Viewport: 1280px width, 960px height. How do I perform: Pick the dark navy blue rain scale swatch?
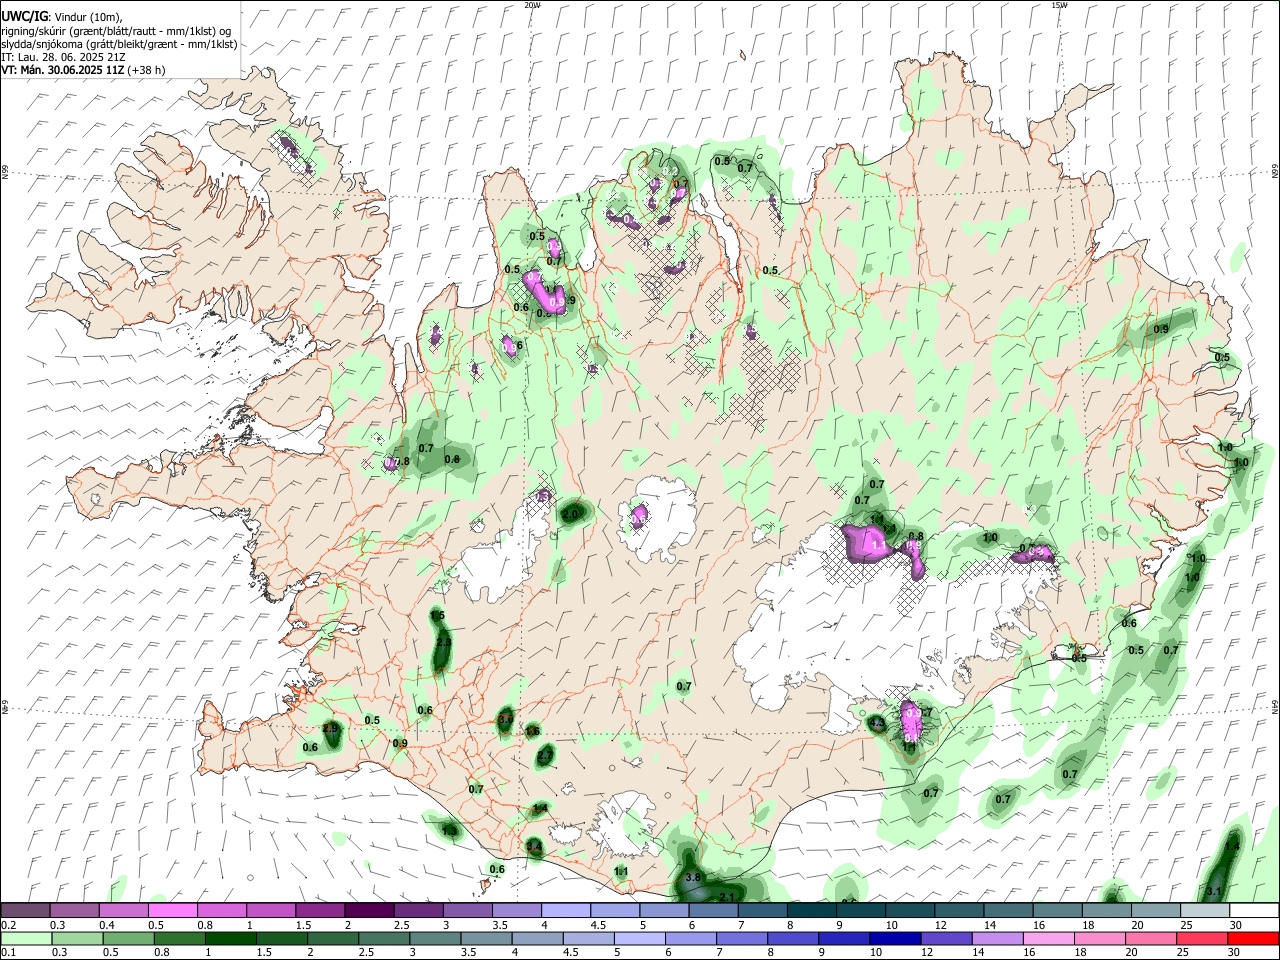pyautogui.click(x=893, y=939)
